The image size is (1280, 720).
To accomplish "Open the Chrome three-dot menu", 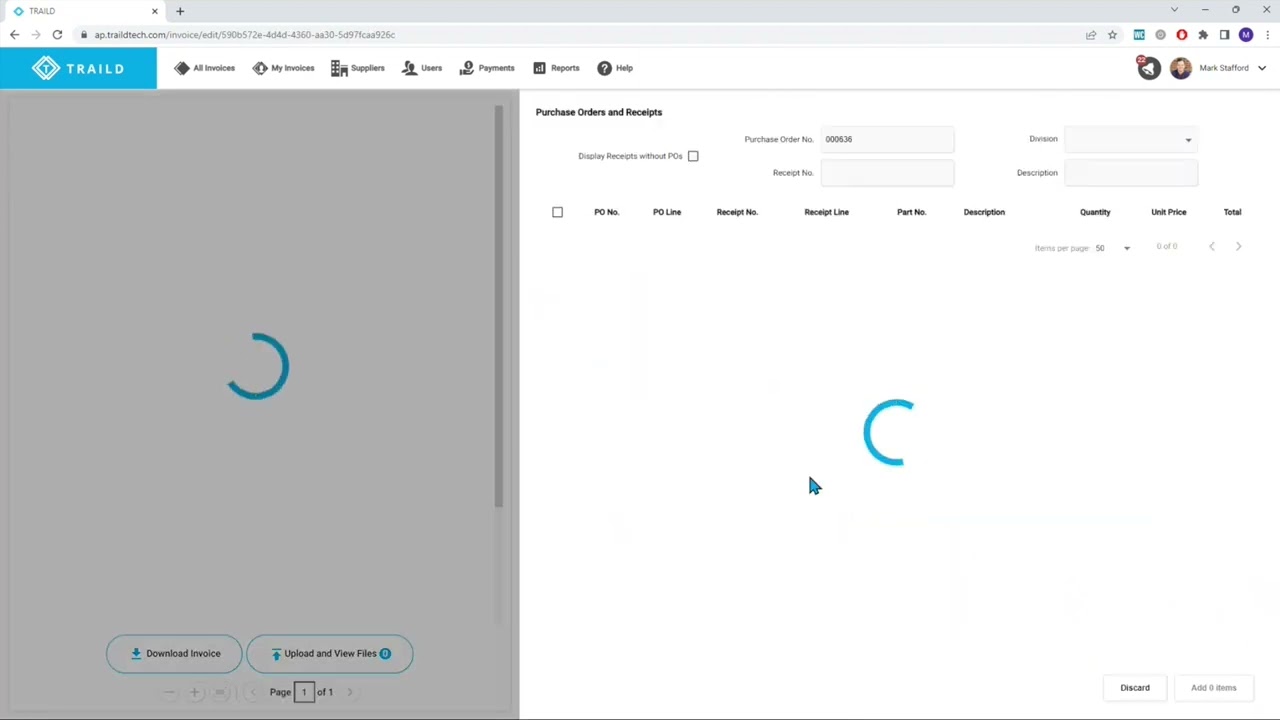I will point(1266,35).
